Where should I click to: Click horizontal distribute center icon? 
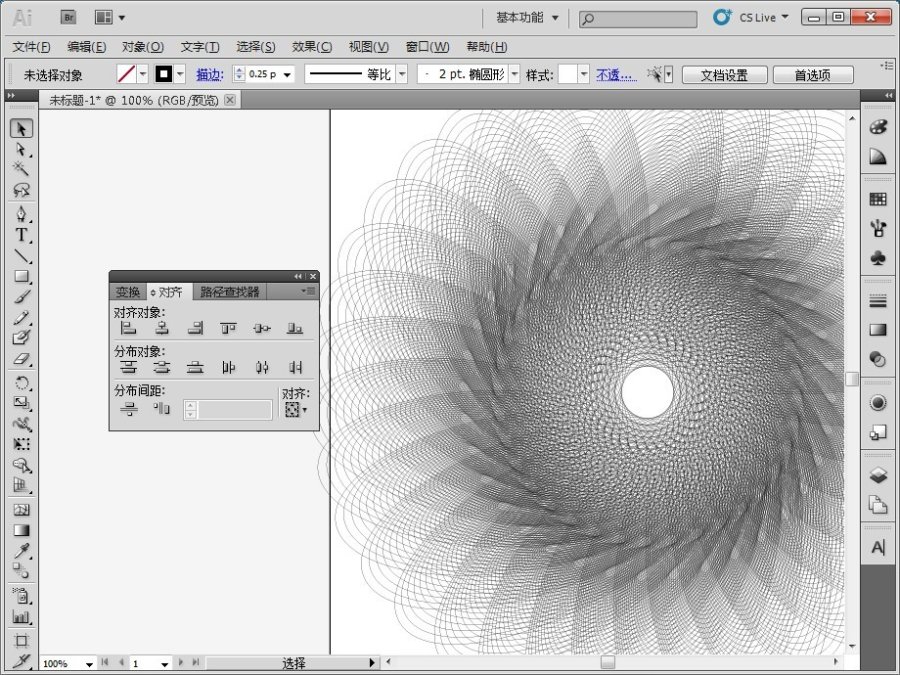[262, 367]
